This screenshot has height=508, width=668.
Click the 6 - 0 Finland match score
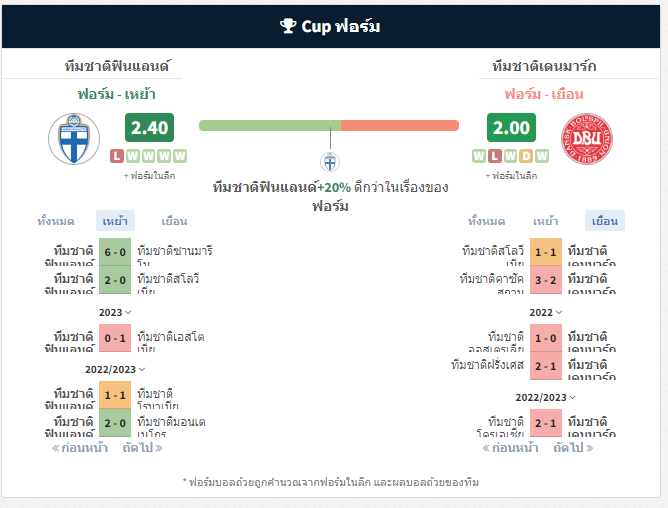point(115,252)
